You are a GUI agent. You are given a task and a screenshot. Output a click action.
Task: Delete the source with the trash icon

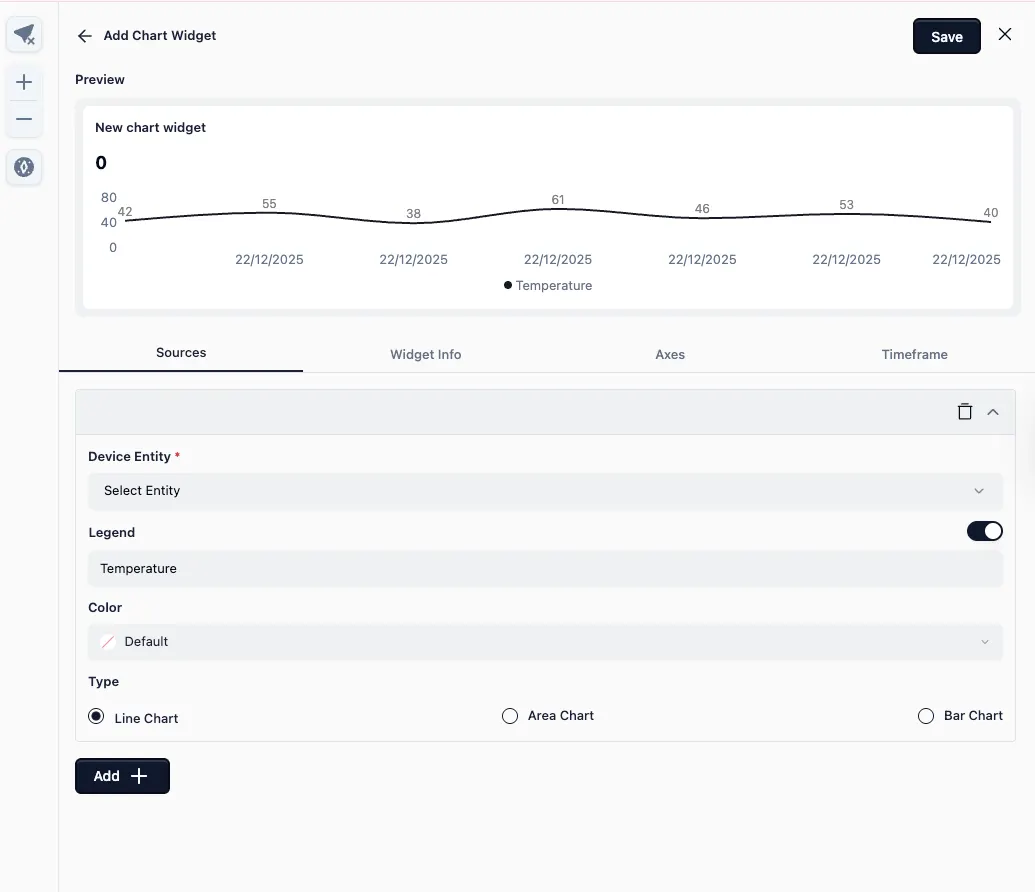click(x=964, y=412)
